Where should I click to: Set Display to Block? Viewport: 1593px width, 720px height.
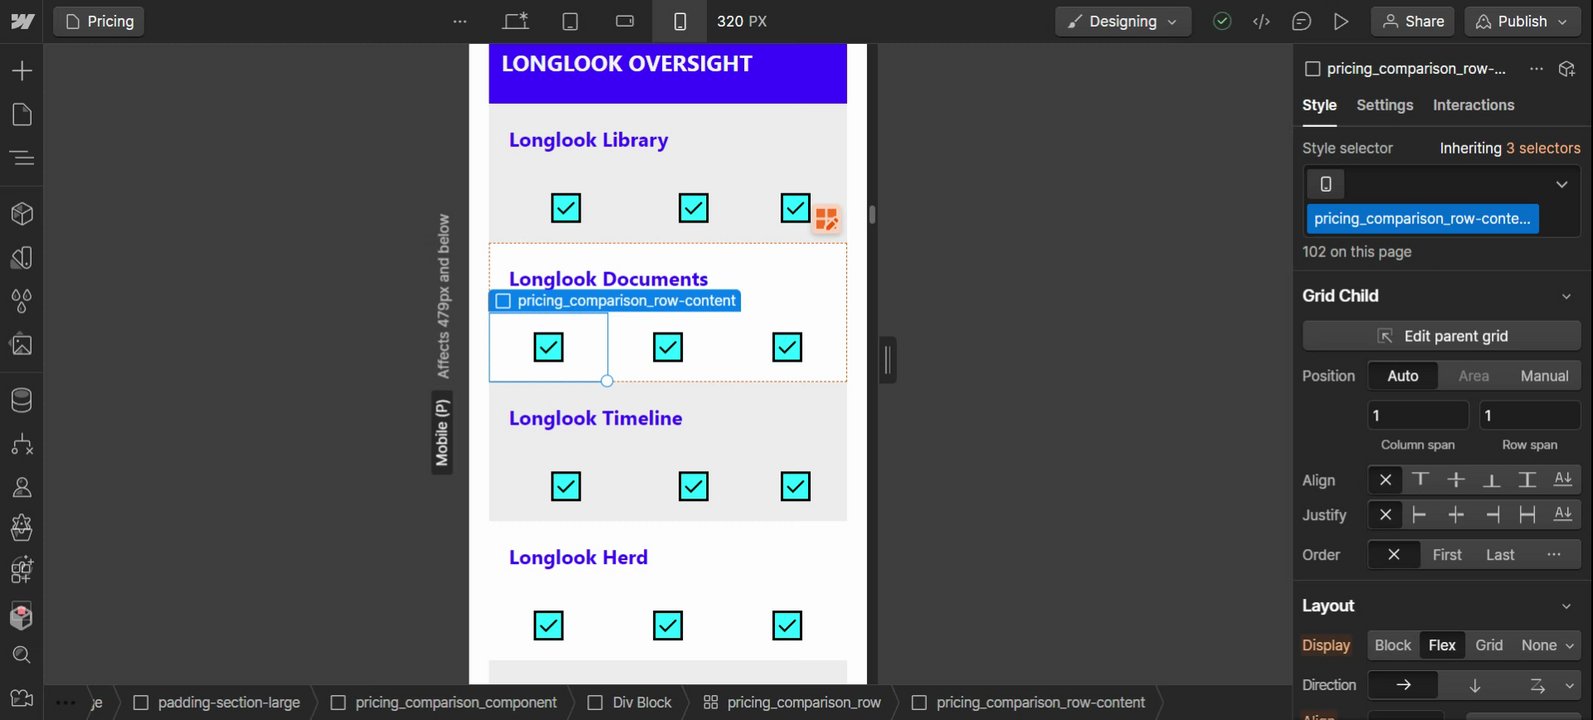point(1392,645)
